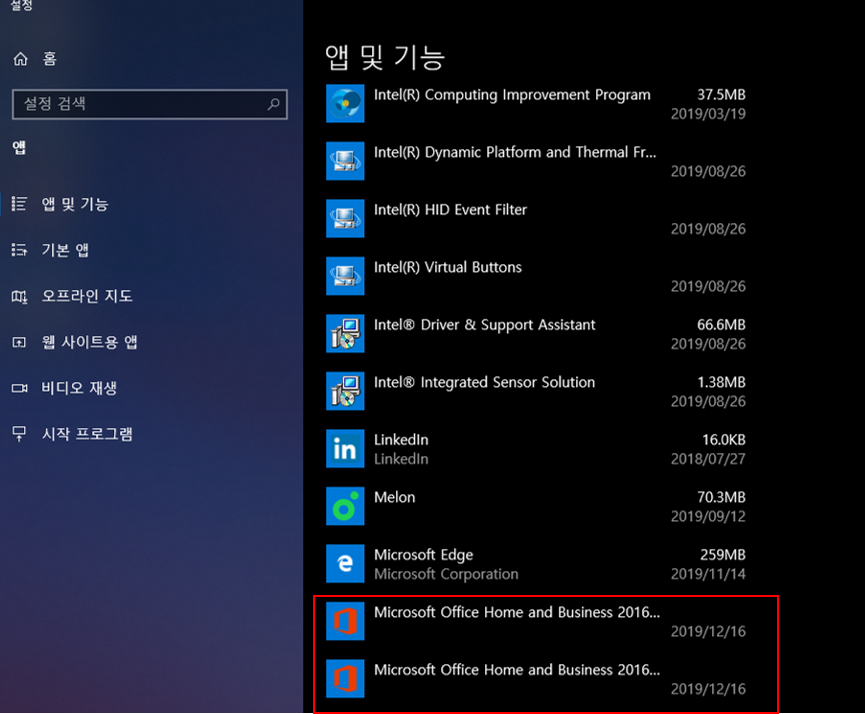Click Intel HID Event Filter icon
Screen dimensions: 865x714
pyautogui.click(x=345, y=218)
